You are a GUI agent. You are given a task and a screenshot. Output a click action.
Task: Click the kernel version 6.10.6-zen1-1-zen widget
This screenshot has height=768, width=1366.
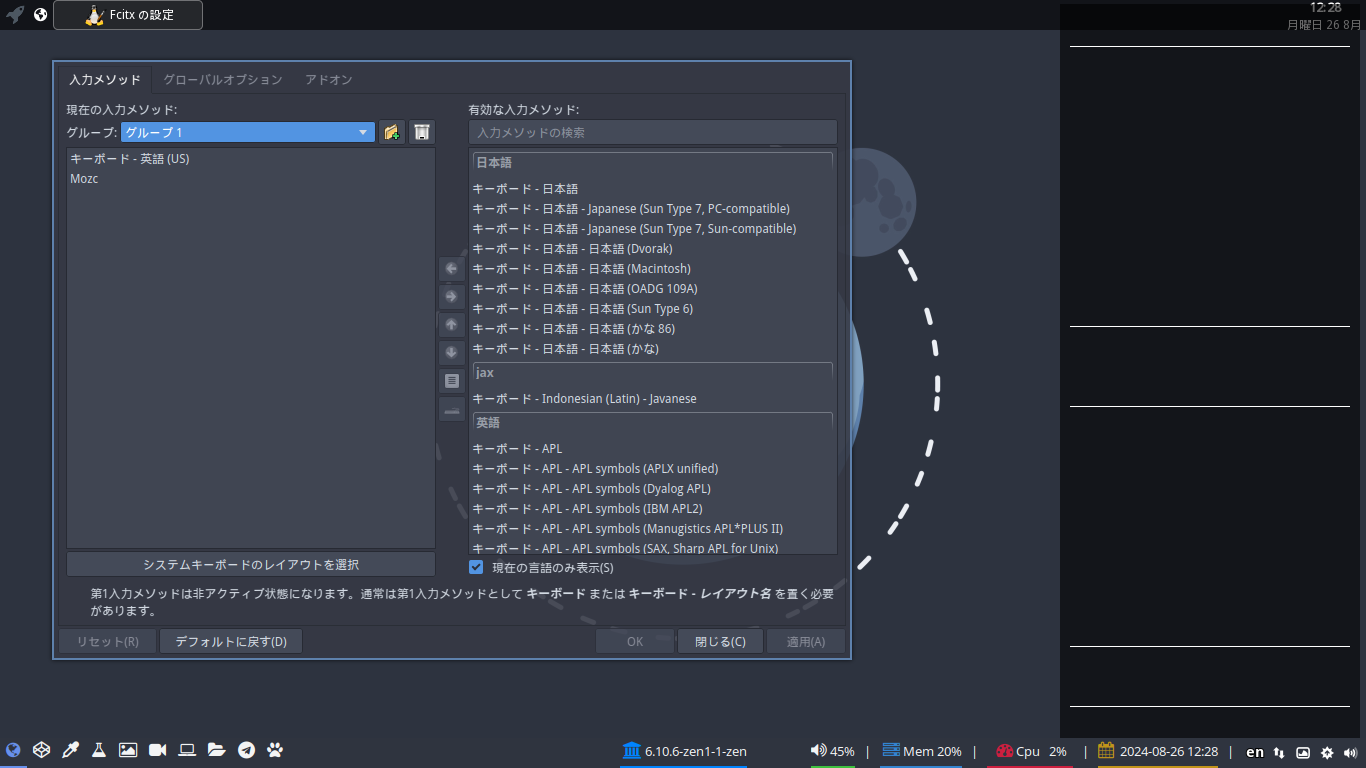[684, 751]
